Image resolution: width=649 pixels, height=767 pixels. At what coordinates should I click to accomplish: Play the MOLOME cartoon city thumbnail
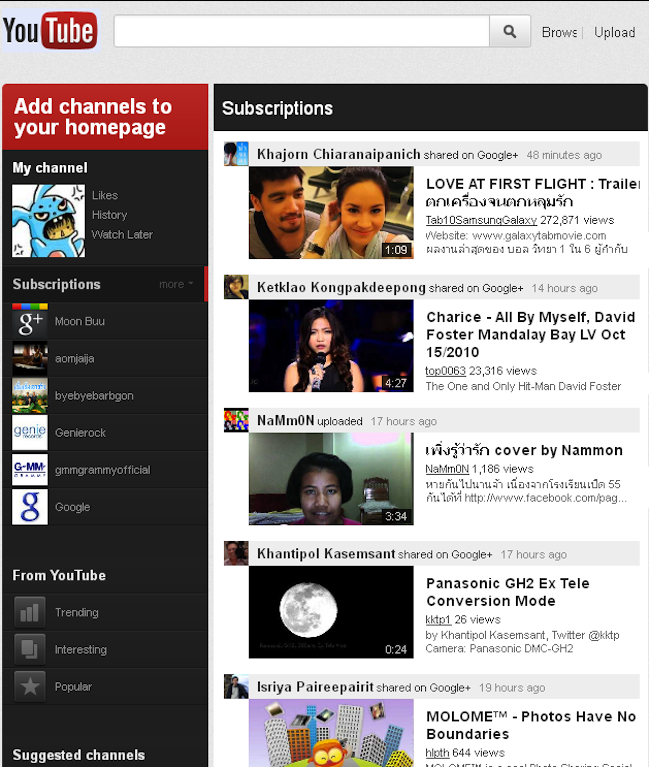331,733
